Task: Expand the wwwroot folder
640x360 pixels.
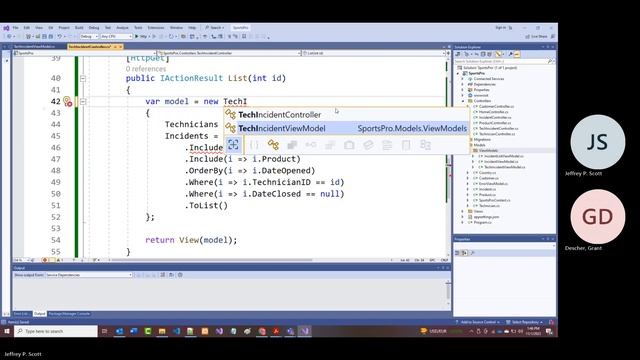Action: tap(463, 95)
